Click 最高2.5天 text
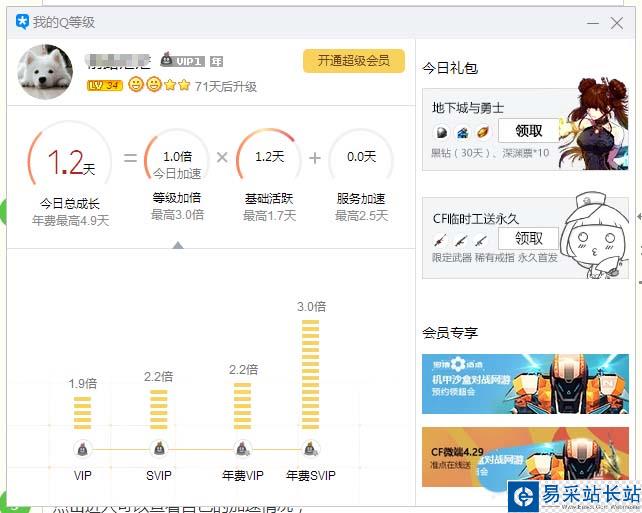The image size is (642, 513). click(361, 215)
